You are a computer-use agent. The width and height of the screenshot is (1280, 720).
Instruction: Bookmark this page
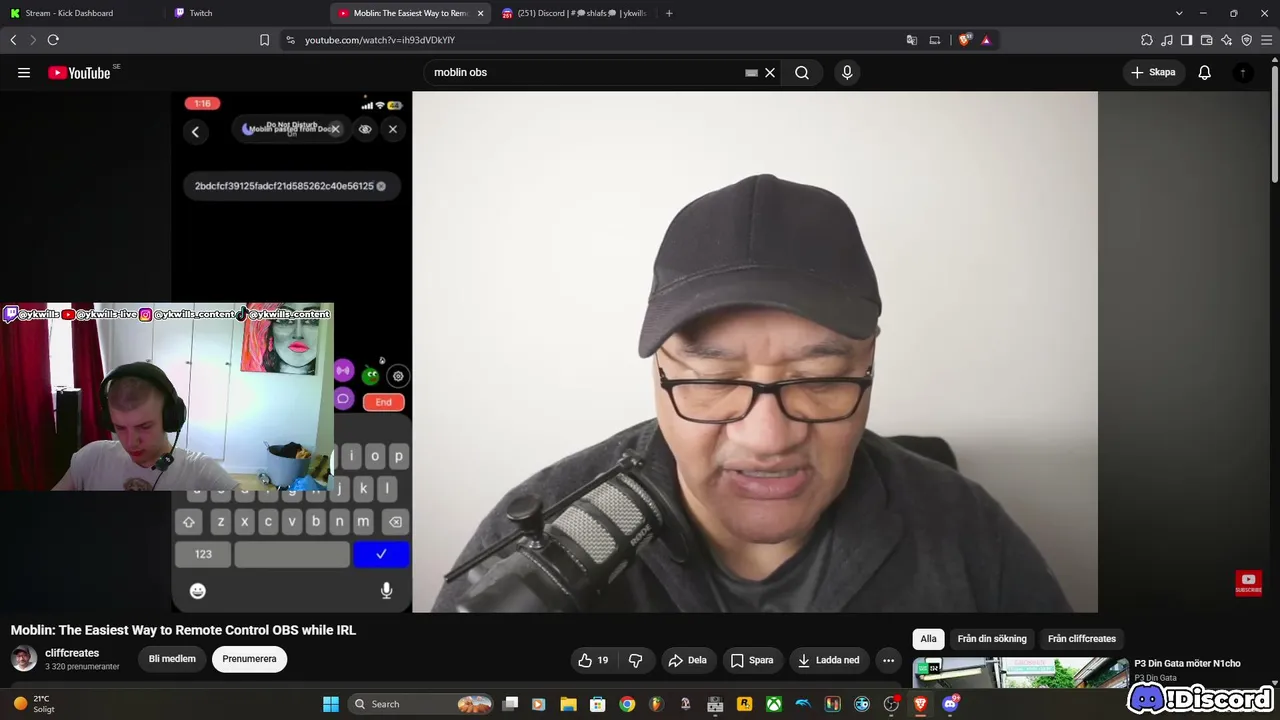(x=264, y=40)
